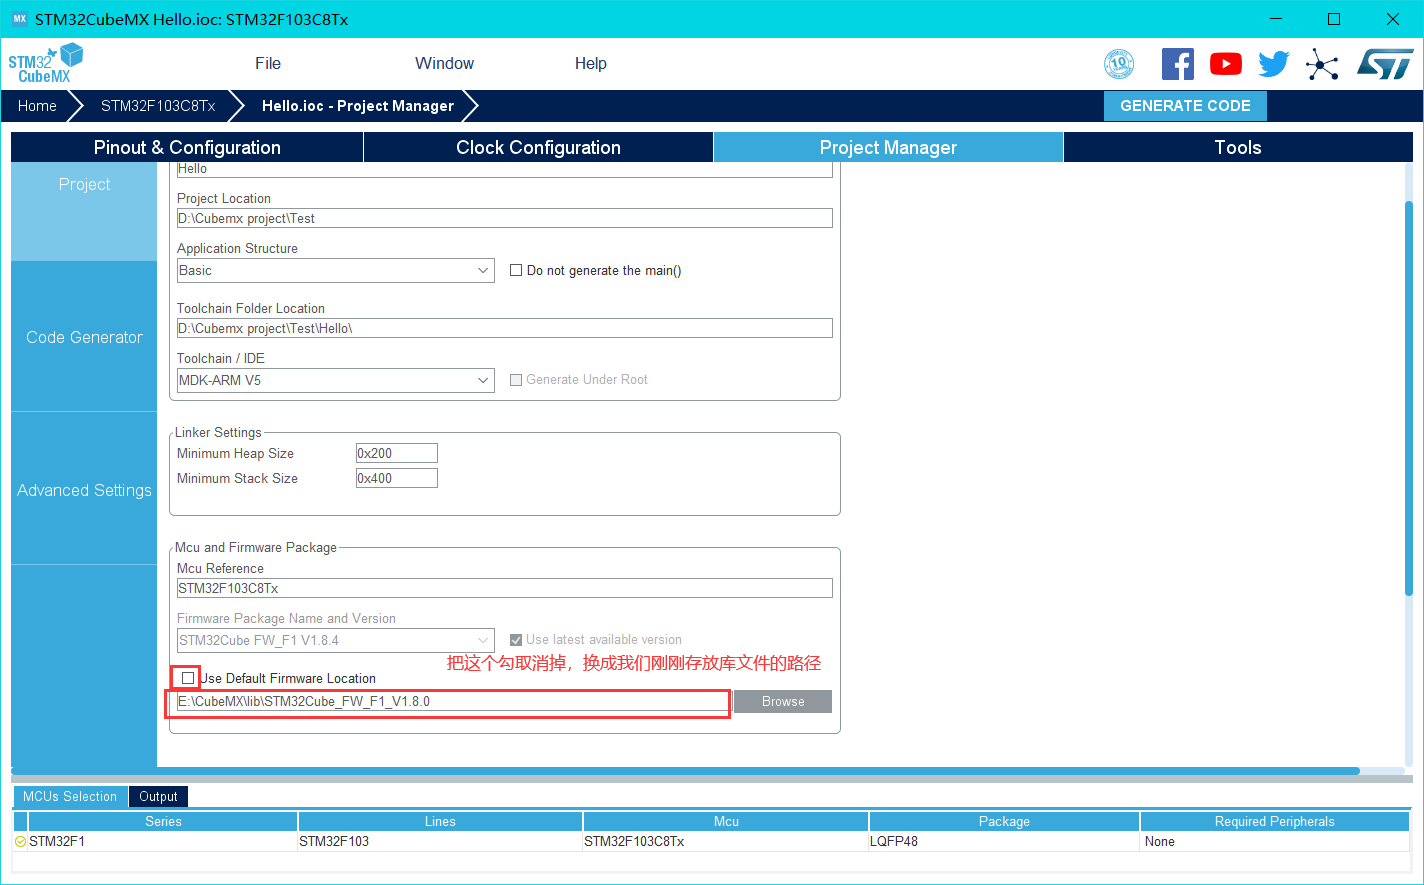Click the 10th anniversary badge icon
The width and height of the screenshot is (1424, 885).
pos(1119,64)
